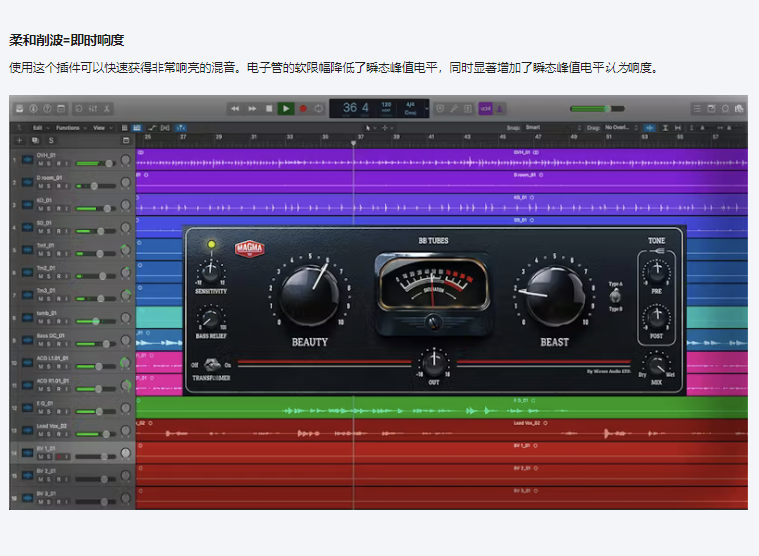Open the Drag mode dropdown
This screenshot has height=556, width=759.
617,128
